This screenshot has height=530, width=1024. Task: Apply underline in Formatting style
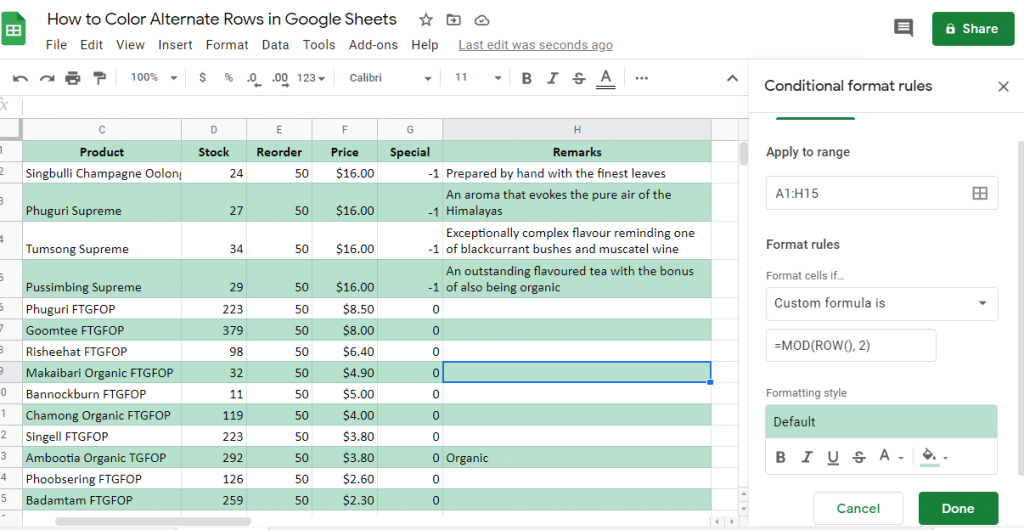[x=833, y=457]
